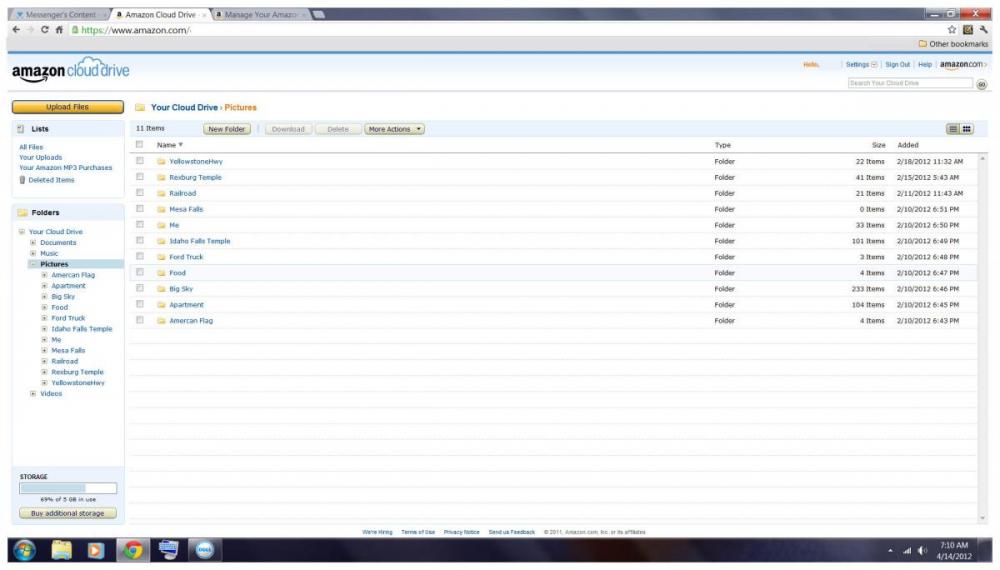Open the More Actions dropdown
This screenshot has width=1000, height=570.
[394, 129]
